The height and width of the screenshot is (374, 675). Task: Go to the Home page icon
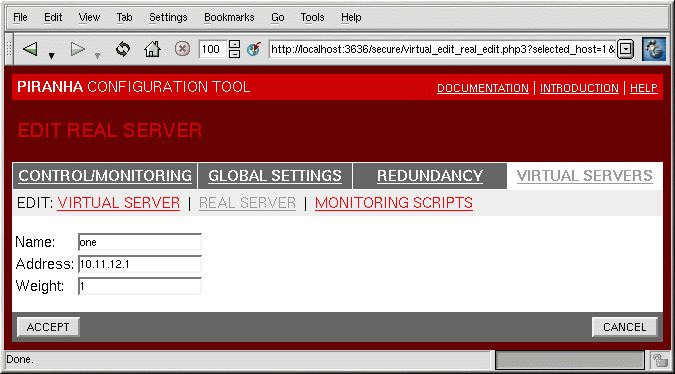coord(152,49)
